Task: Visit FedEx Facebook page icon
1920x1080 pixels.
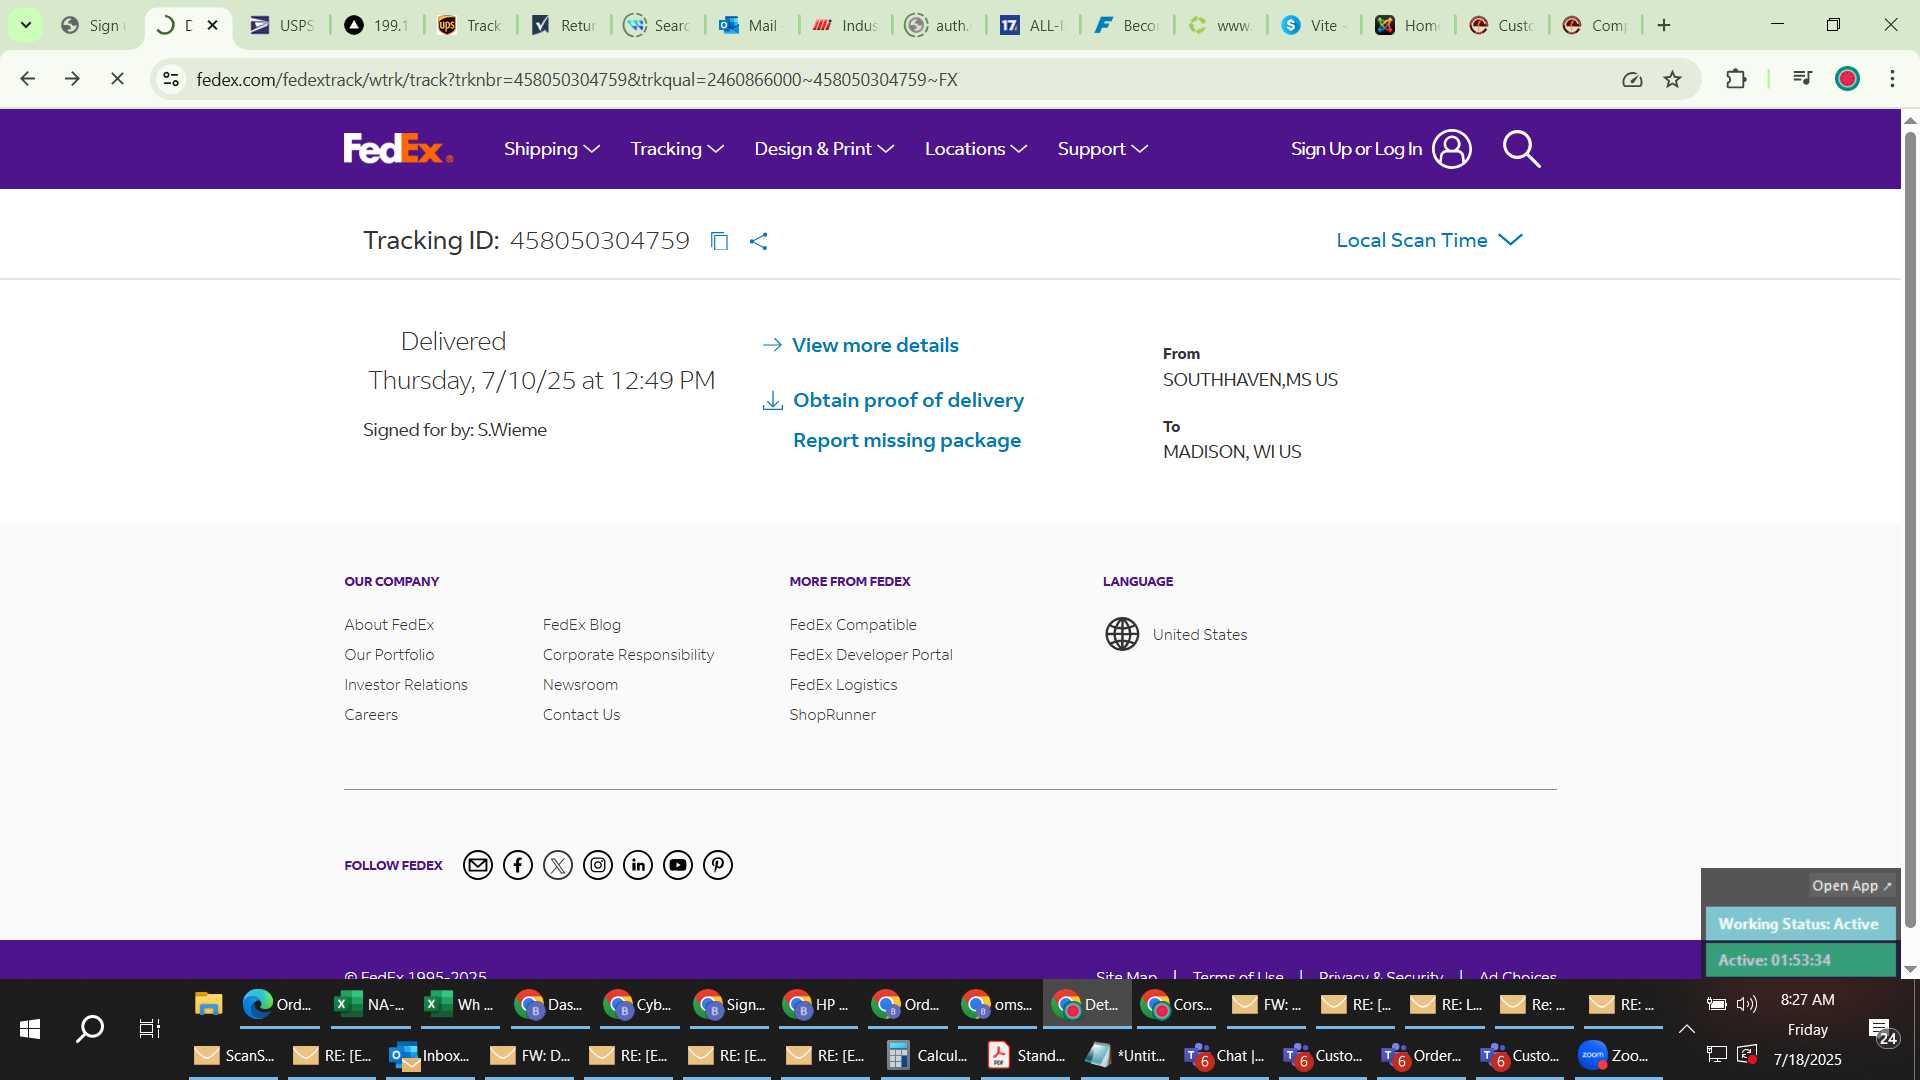Action: pyautogui.click(x=518, y=865)
